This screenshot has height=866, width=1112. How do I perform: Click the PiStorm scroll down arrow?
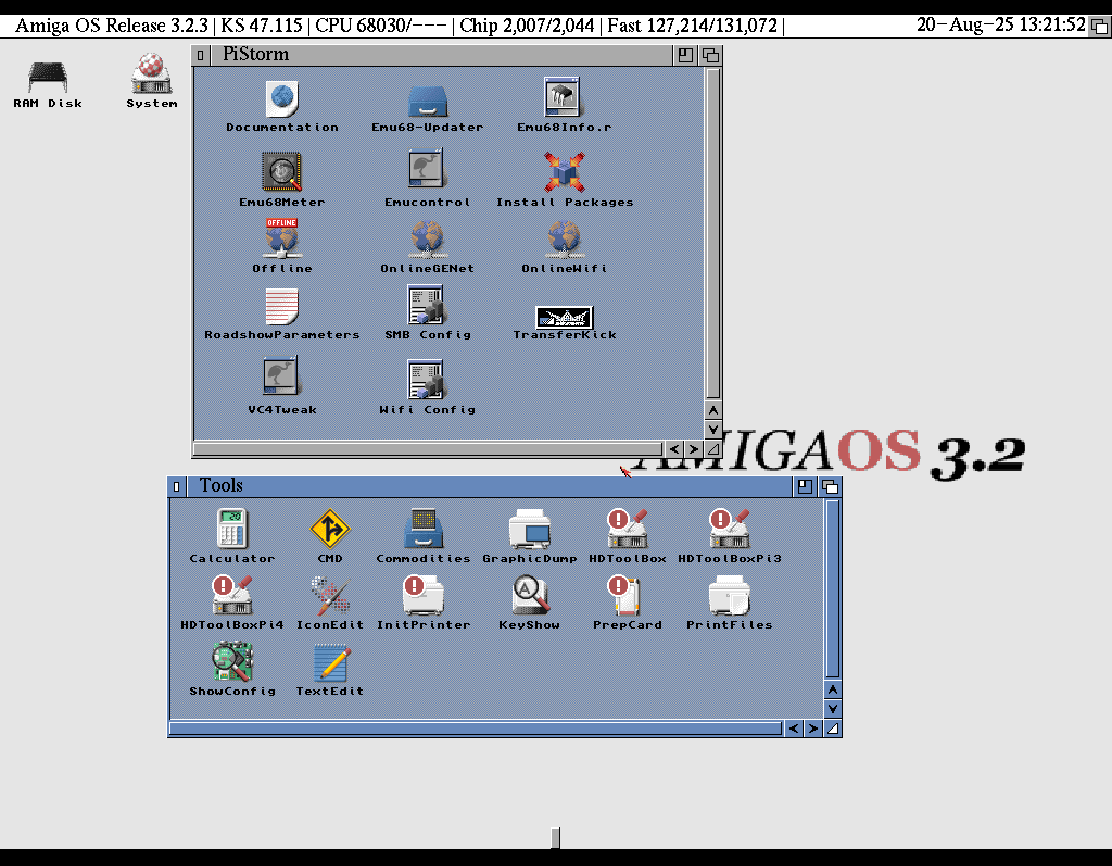tap(713, 429)
